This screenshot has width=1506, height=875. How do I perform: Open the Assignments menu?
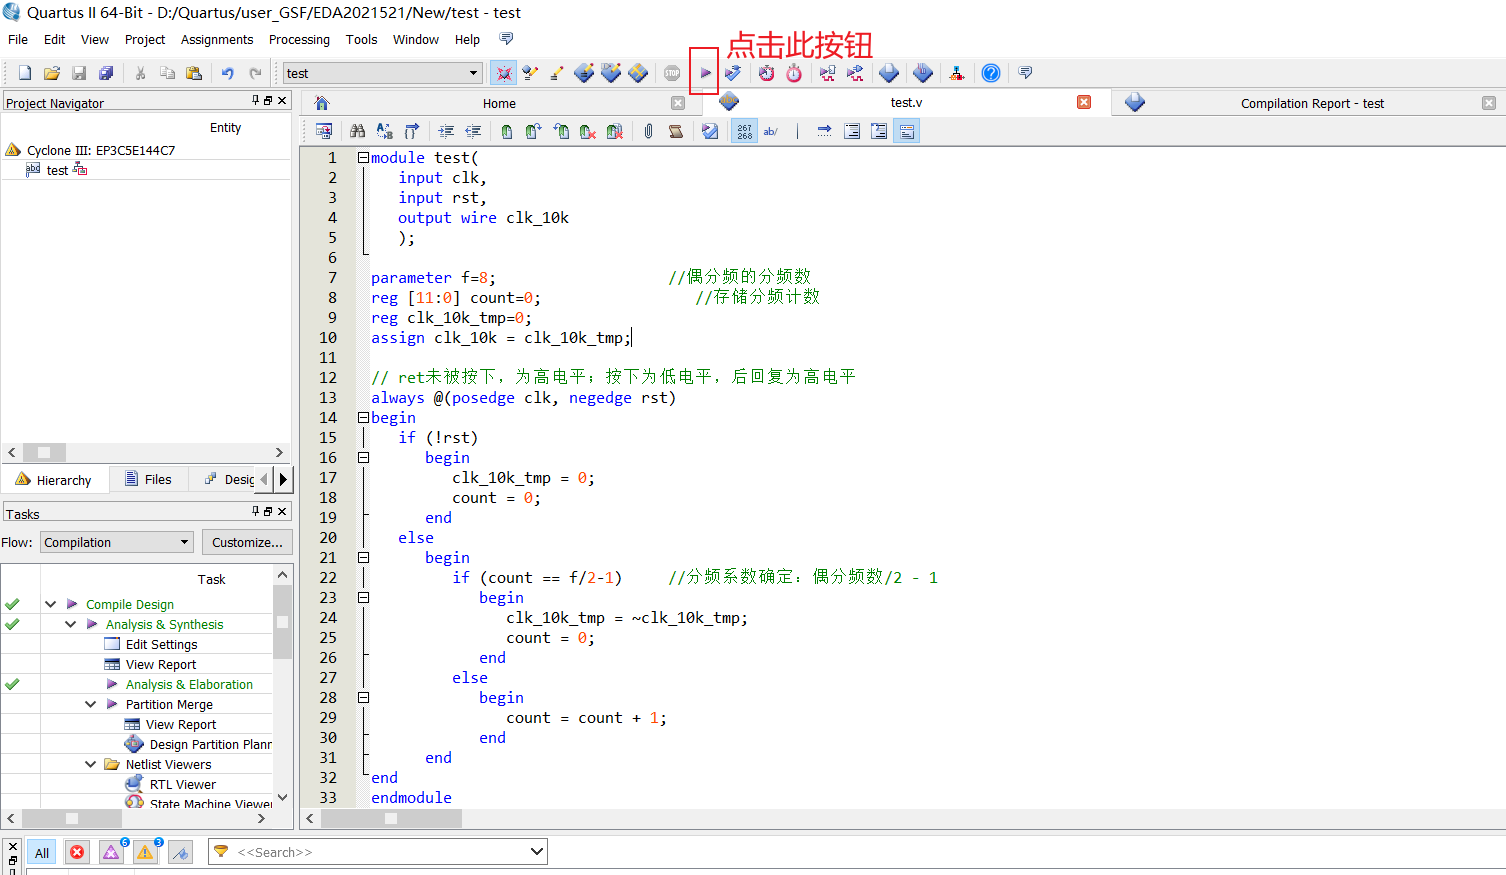(217, 40)
